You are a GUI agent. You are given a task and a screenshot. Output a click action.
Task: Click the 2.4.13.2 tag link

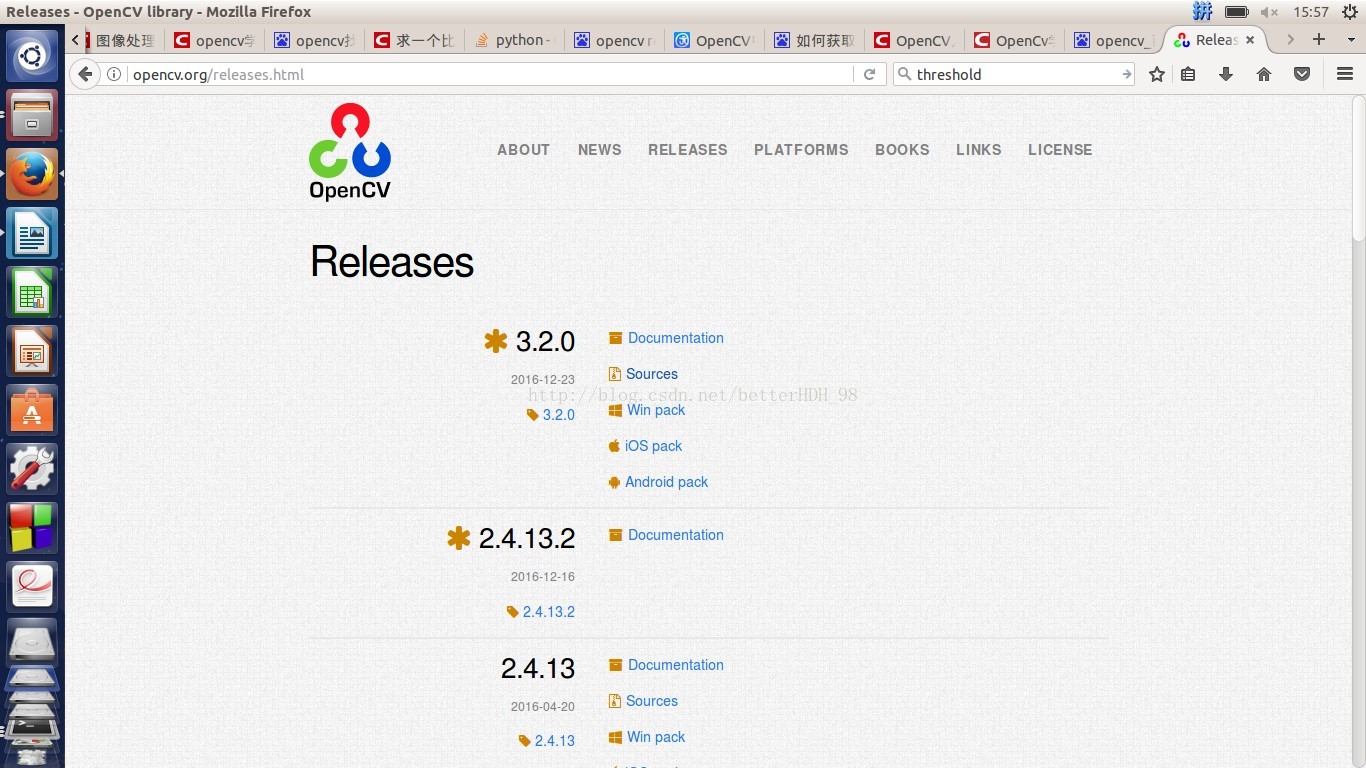point(549,612)
